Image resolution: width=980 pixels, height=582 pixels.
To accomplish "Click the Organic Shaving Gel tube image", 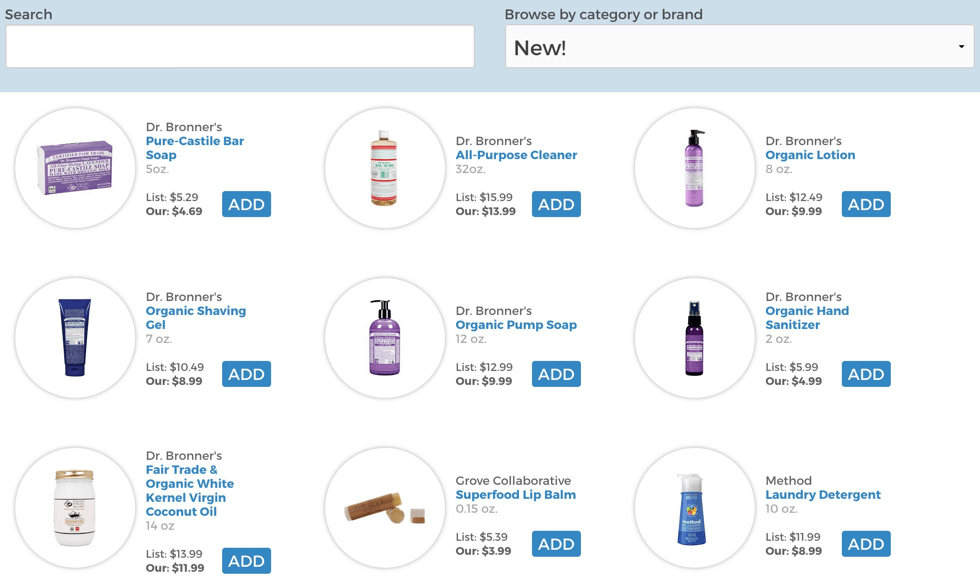I will pos(75,338).
